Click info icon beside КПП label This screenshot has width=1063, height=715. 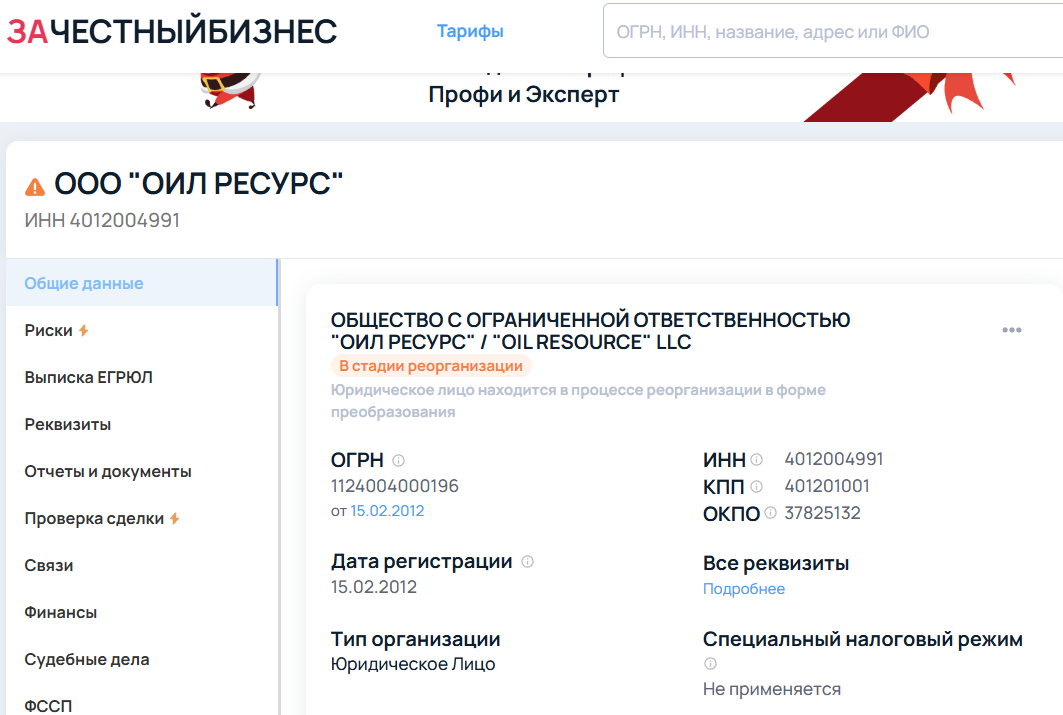click(x=756, y=487)
